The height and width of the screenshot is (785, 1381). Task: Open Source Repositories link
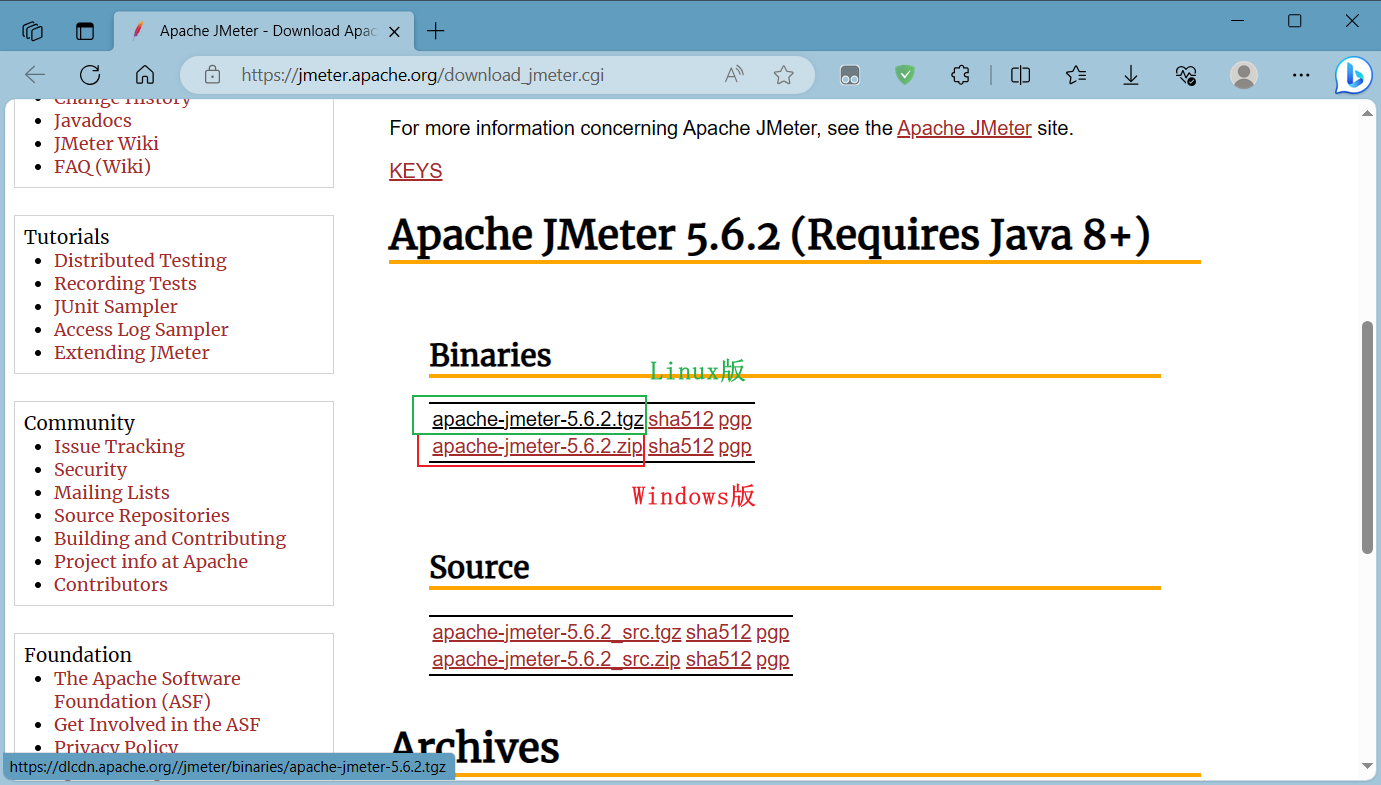pos(142,515)
